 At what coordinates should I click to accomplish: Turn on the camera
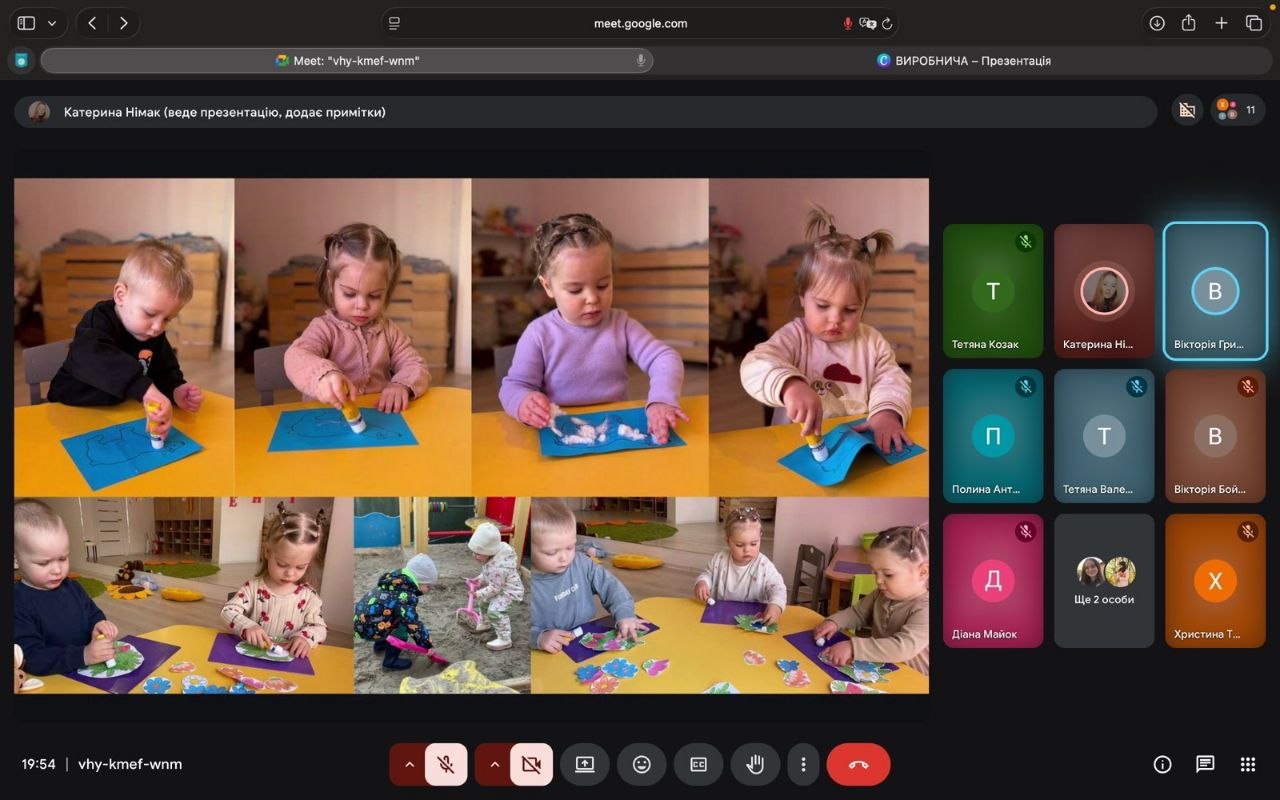[x=531, y=764]
